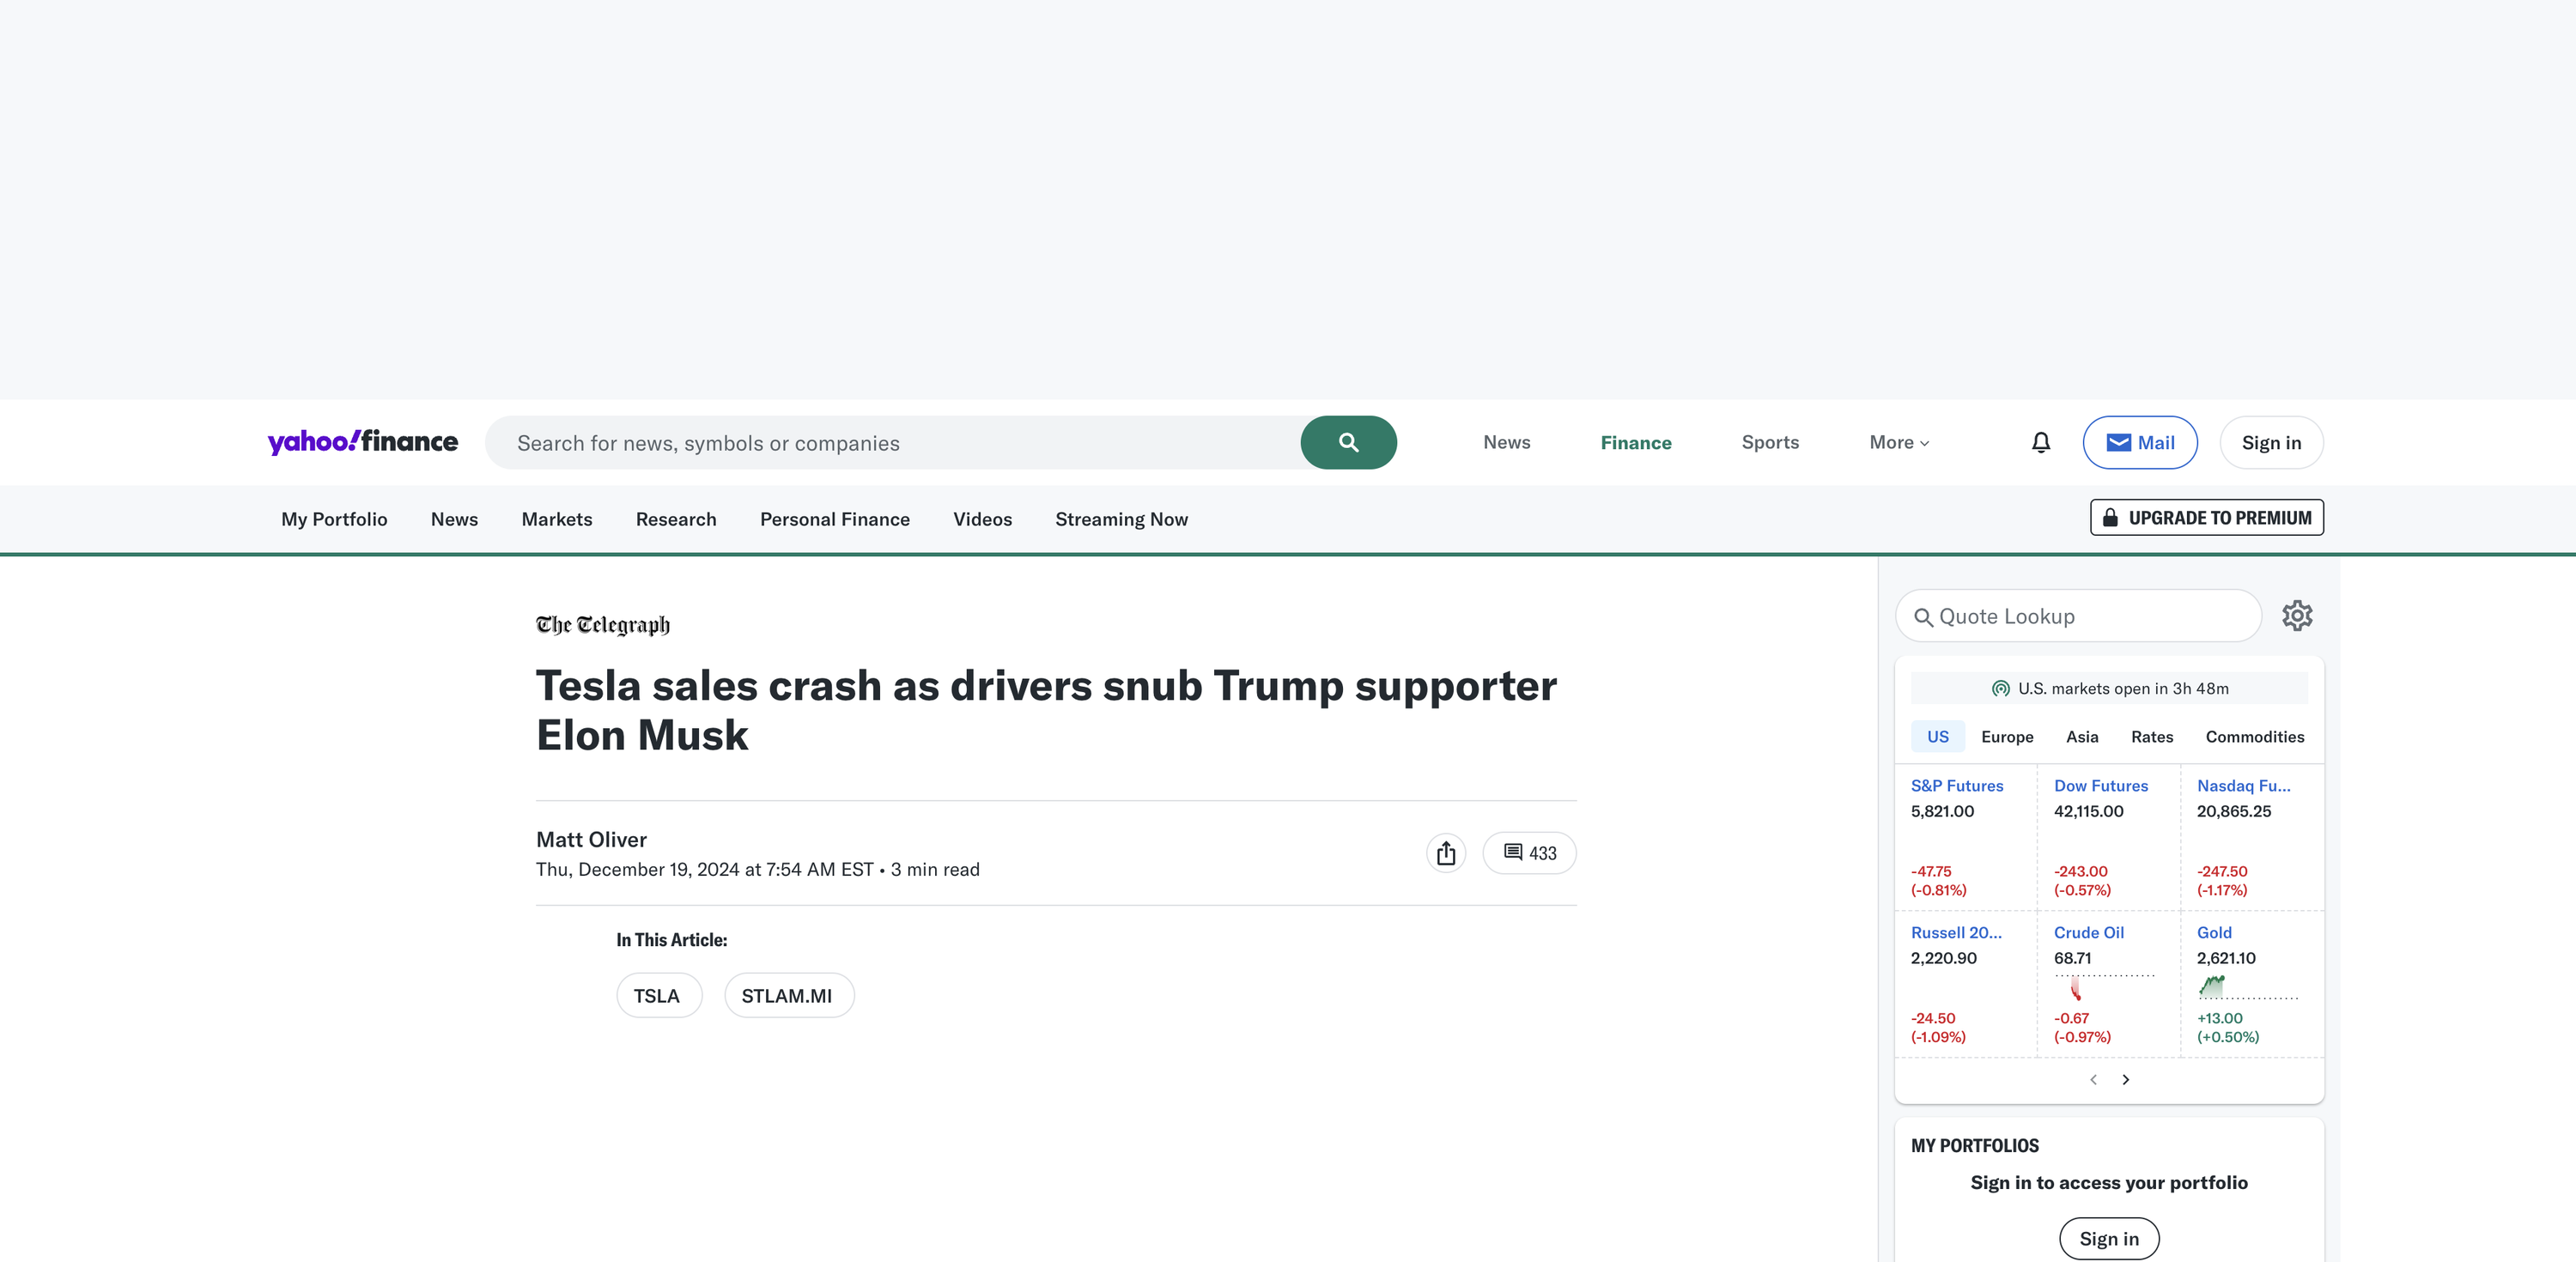Open the Finance navigation link
The image size is (2576, 1262).
[x=1635, y=442]
